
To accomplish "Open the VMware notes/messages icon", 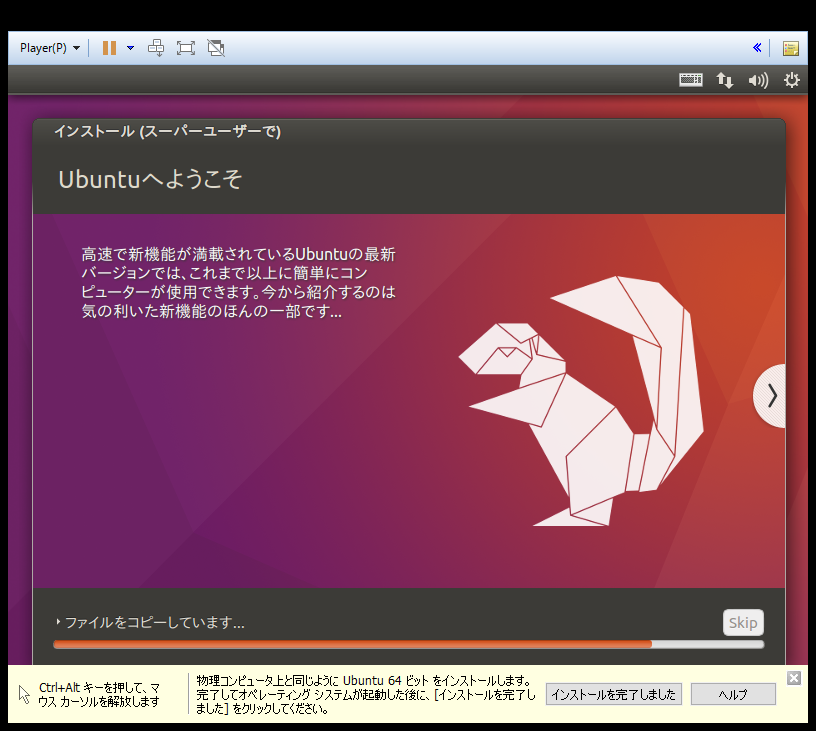I will click(790, 48).
